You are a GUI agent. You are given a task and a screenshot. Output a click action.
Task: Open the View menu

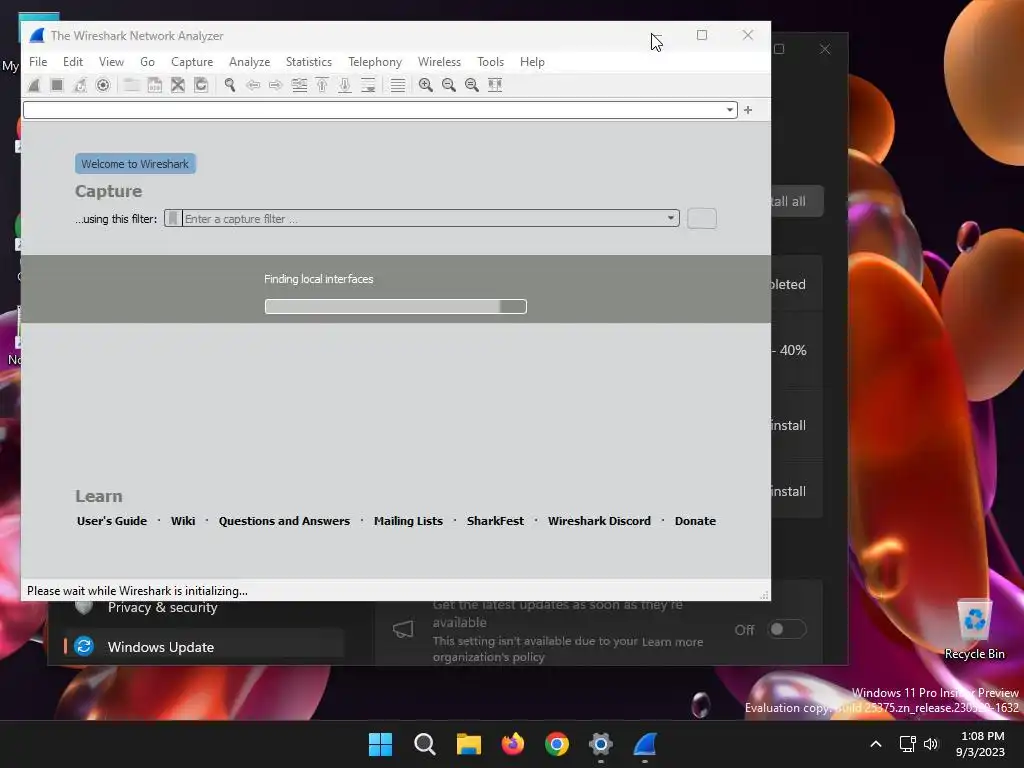pos(111,62)
